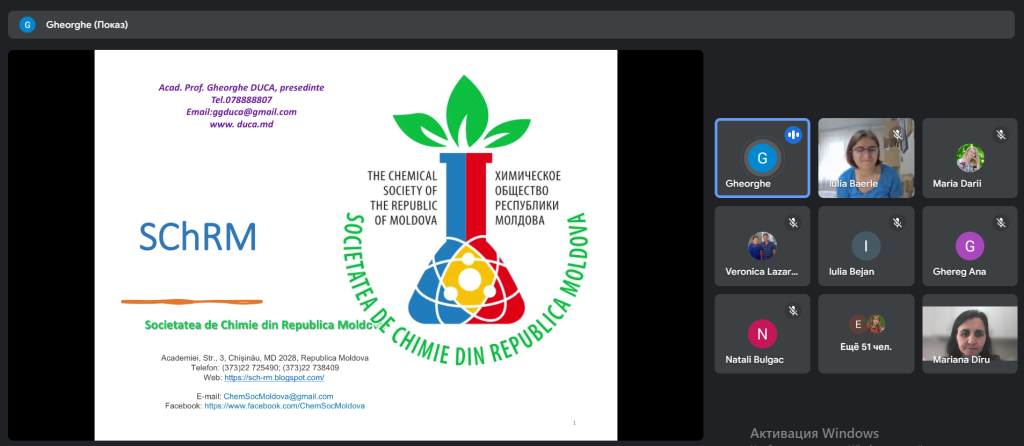Viewport: 1024px width, 446px height.
Task: Click the 'Tel.078888807' text on the slide
Action: pos(241,100)
